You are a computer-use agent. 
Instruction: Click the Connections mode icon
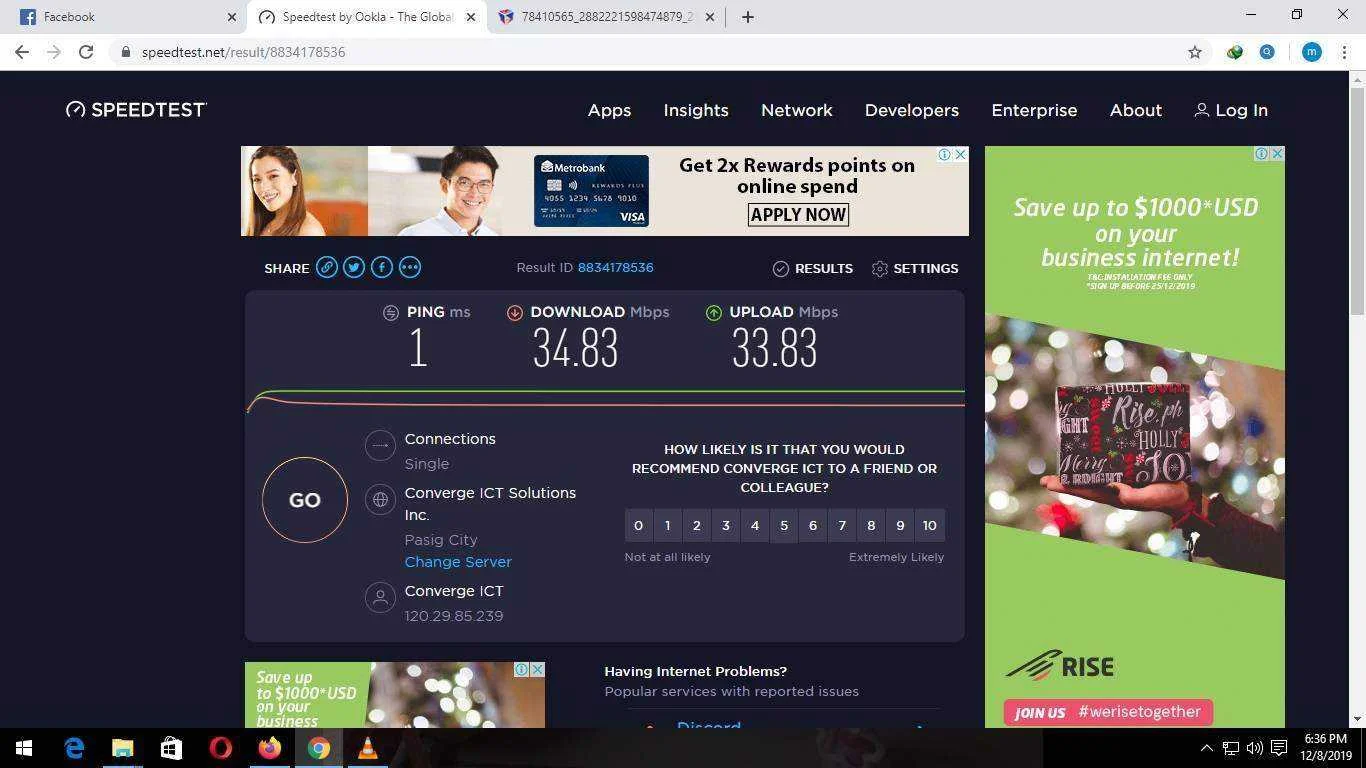click(380, 445)
